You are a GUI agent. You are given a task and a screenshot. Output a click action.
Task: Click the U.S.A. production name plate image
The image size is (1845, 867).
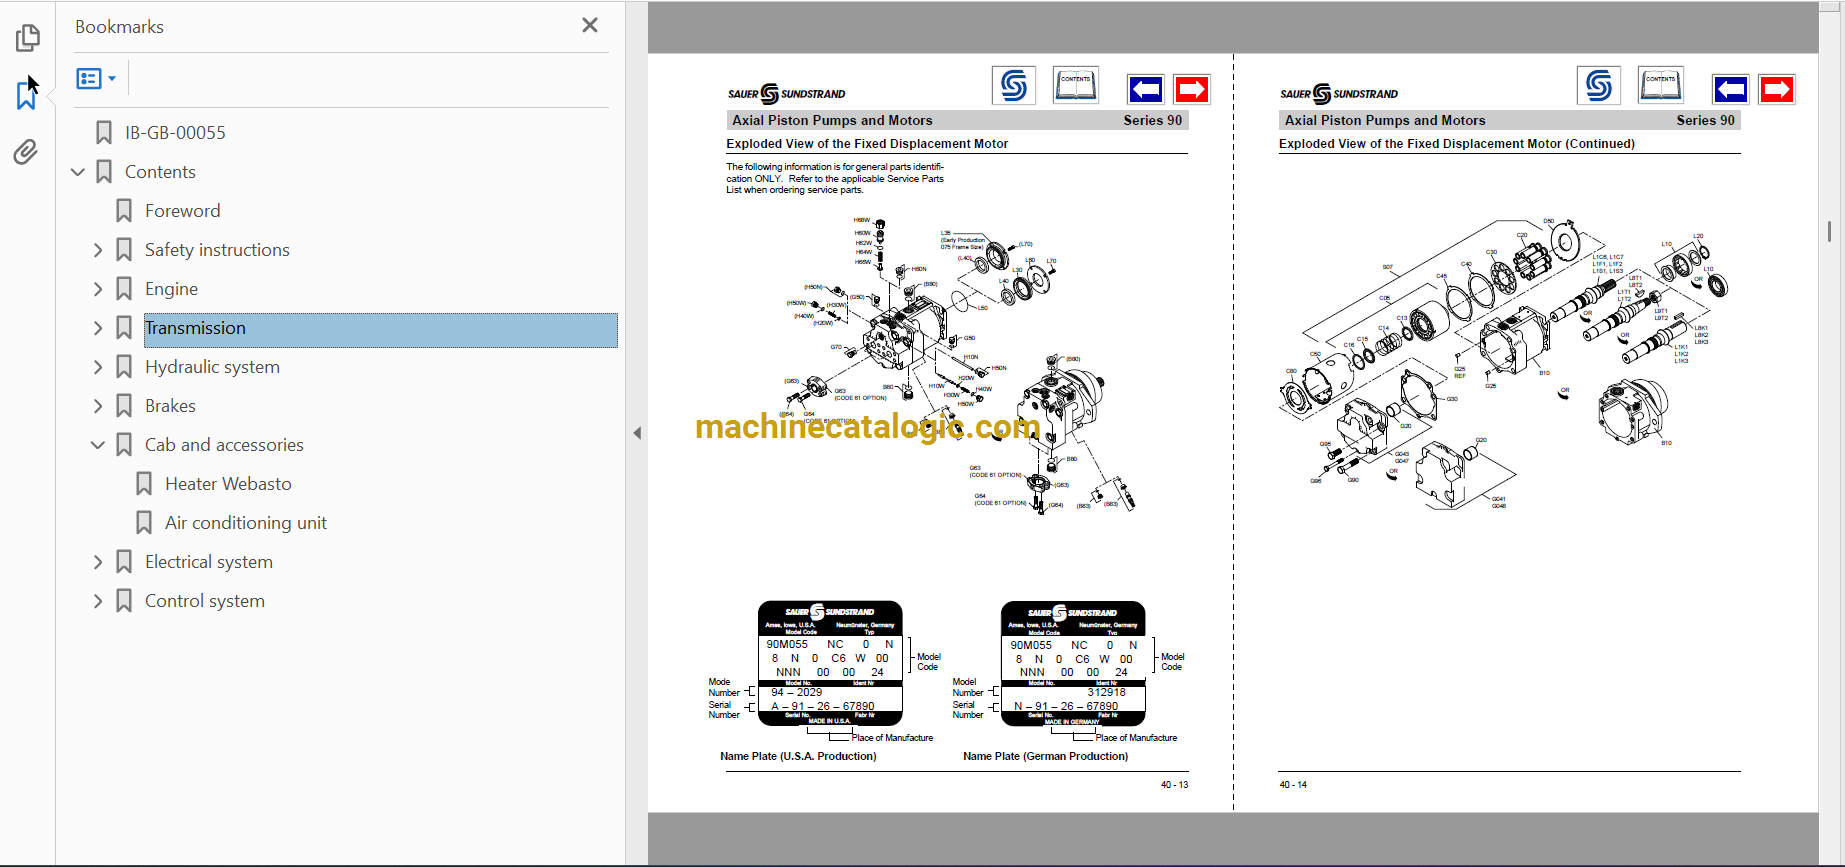click(x=830, y=664)
